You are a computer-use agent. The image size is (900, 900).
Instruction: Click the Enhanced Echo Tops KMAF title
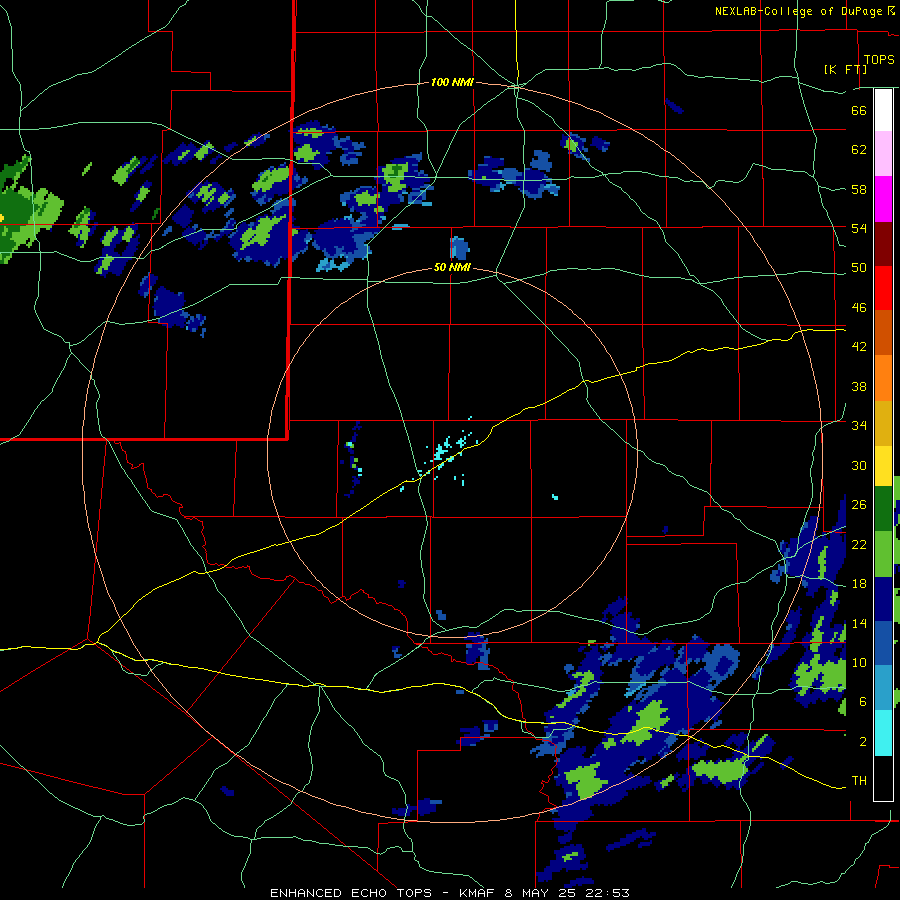click(x=449, y=893)
